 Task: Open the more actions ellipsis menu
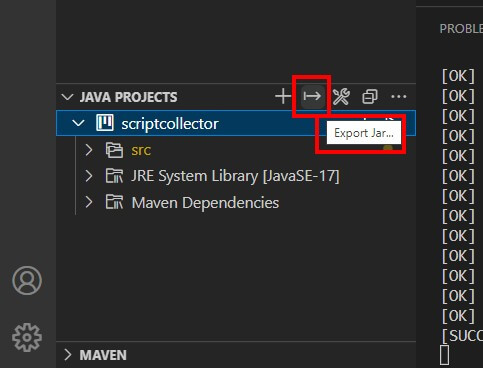(x=399, y=97)
